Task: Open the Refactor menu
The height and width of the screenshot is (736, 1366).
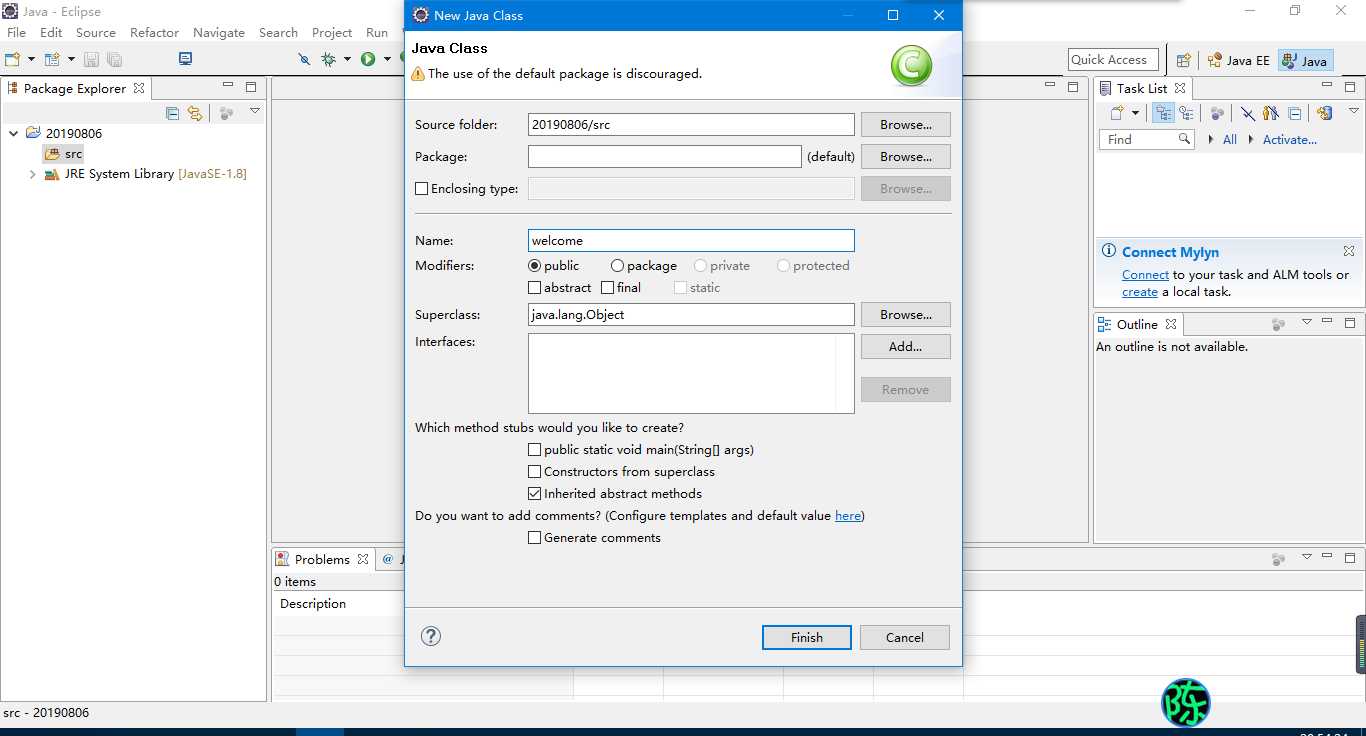Action: [x=154, y=32]
